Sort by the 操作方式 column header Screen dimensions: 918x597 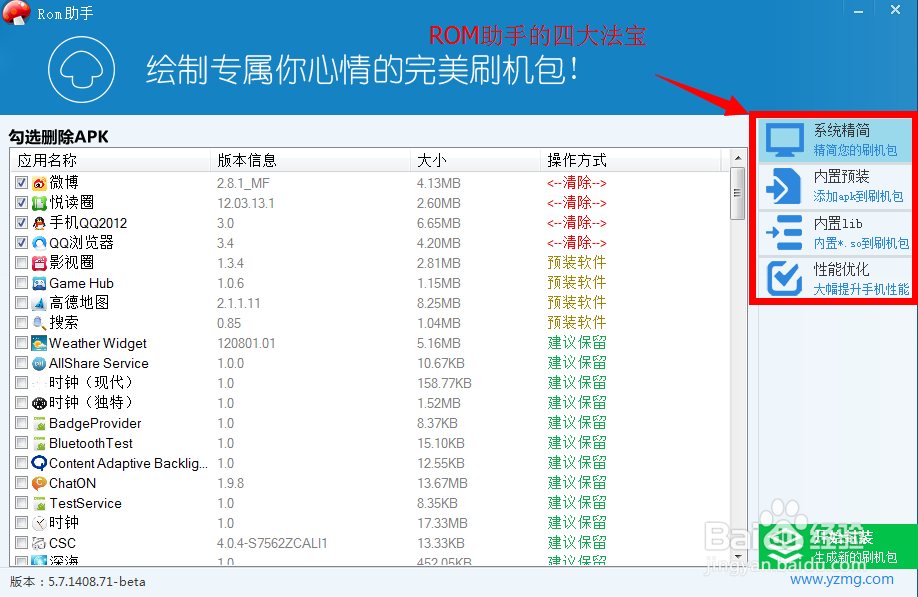pos(631,160)
